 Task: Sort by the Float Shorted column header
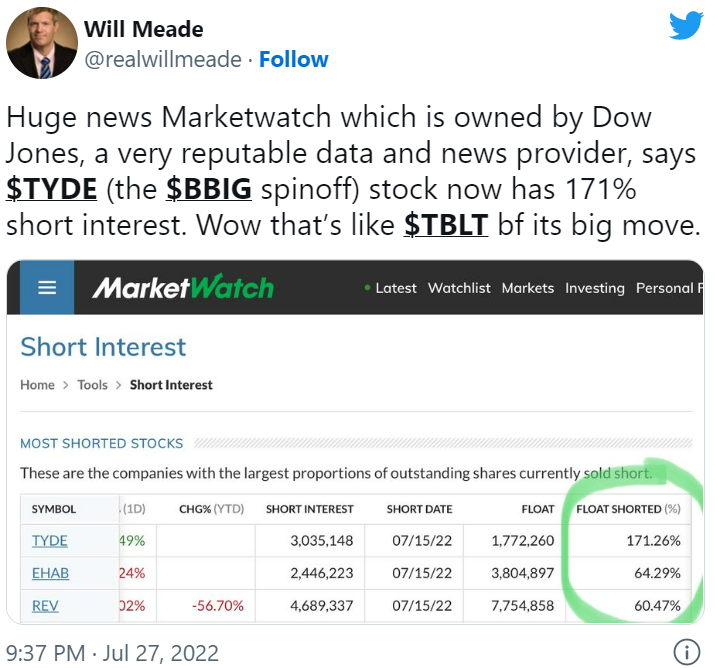click(628, 509)
